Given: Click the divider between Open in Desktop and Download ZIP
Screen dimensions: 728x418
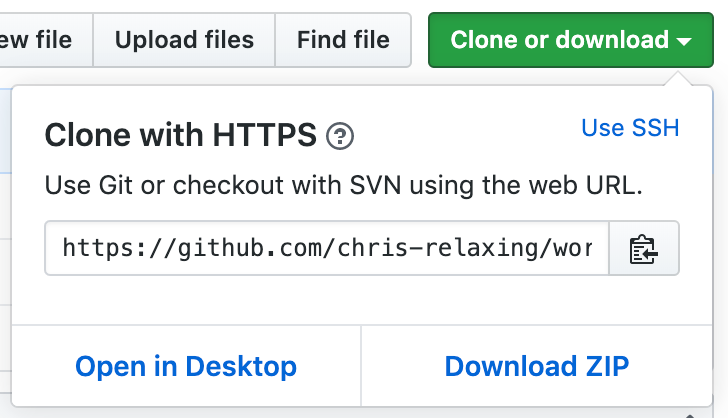Looking at the screenshot, I should click(x=361, y=366).
